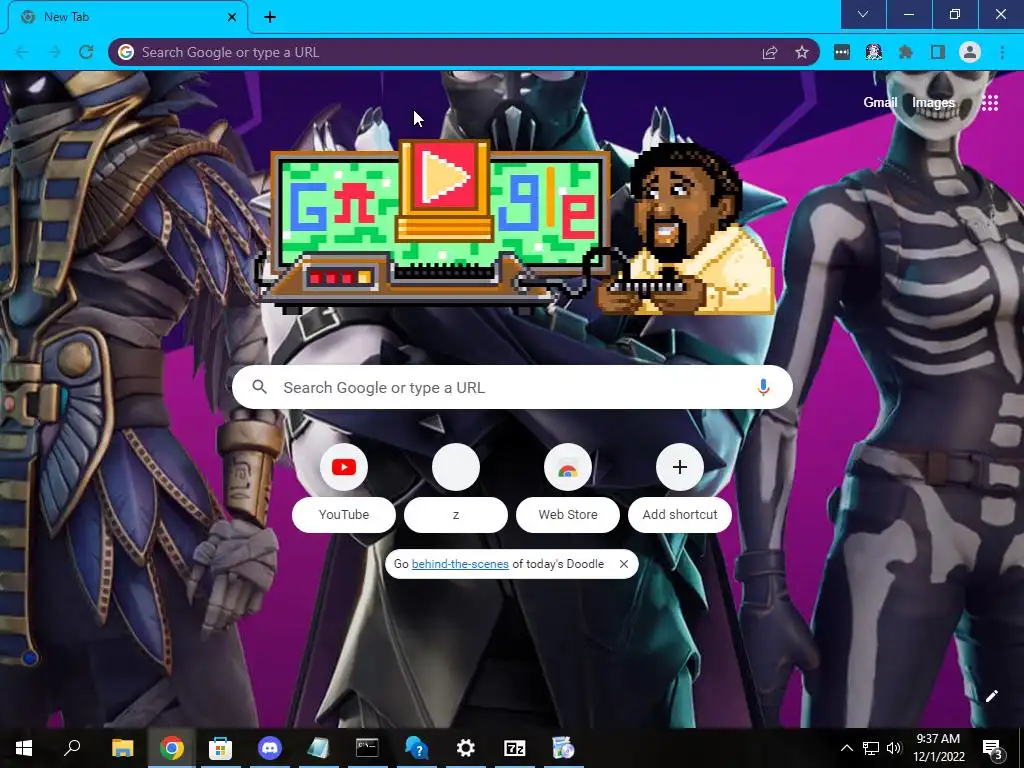Click the character avatar extension icon

(874, 52)
